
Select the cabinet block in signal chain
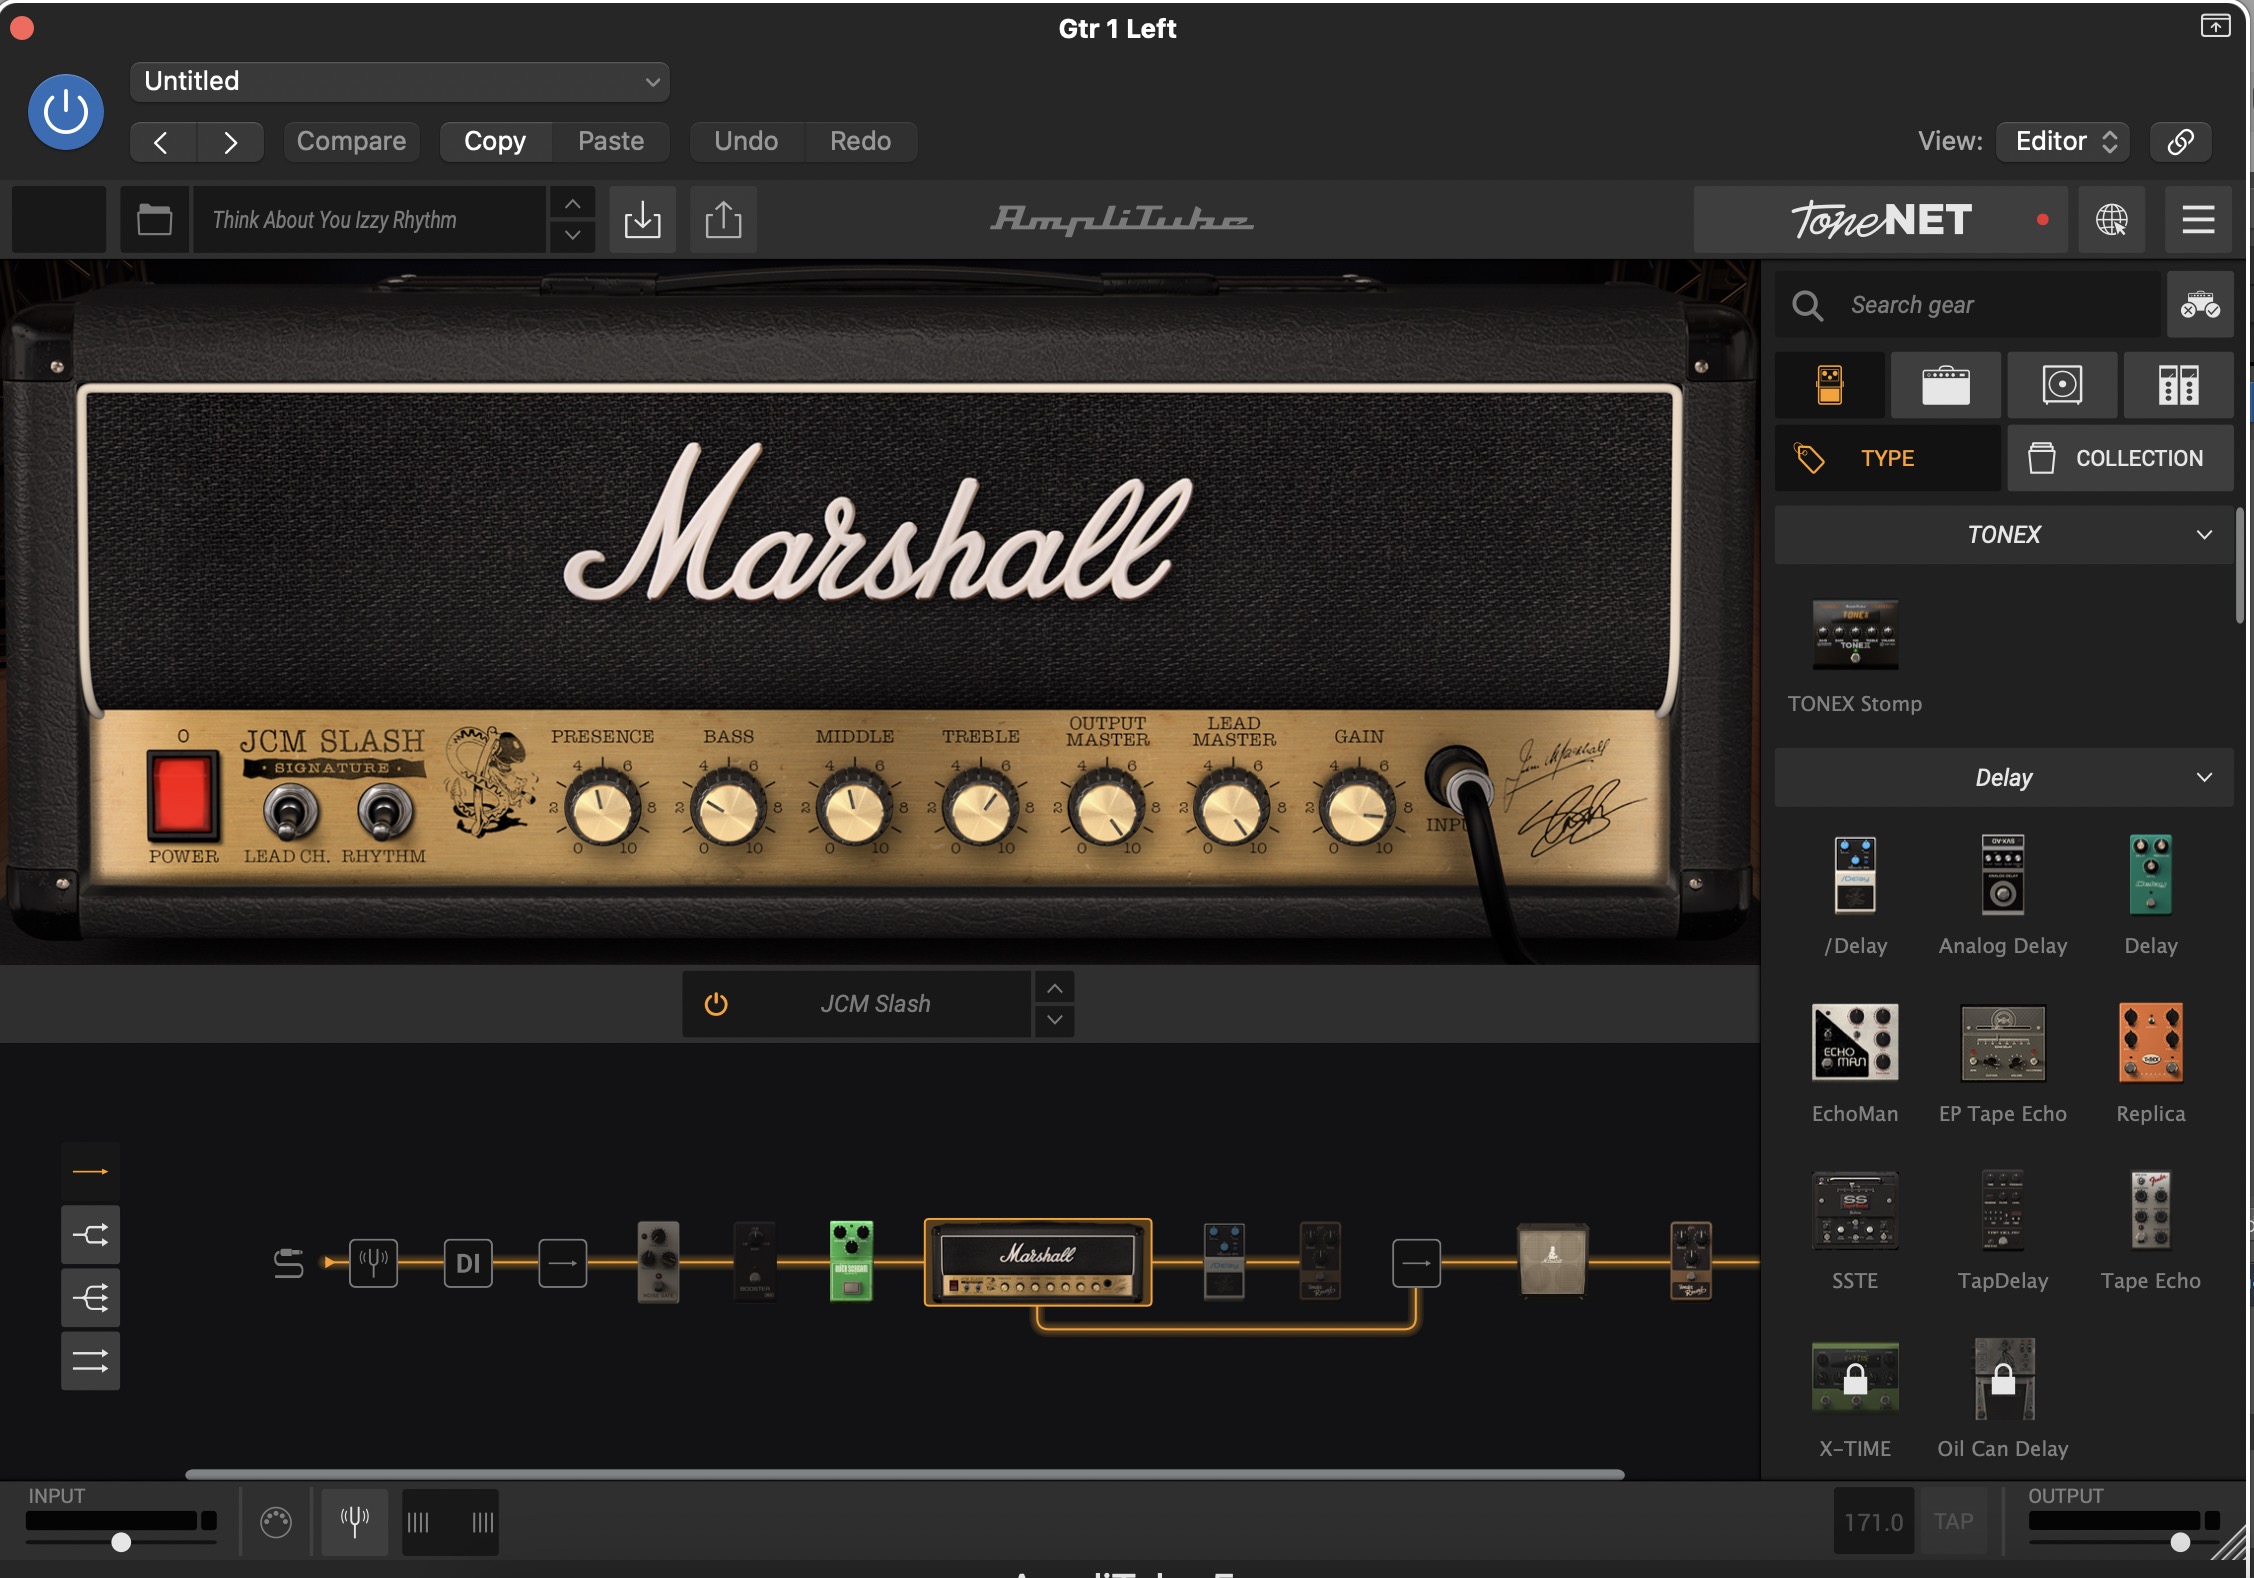1552,1260
